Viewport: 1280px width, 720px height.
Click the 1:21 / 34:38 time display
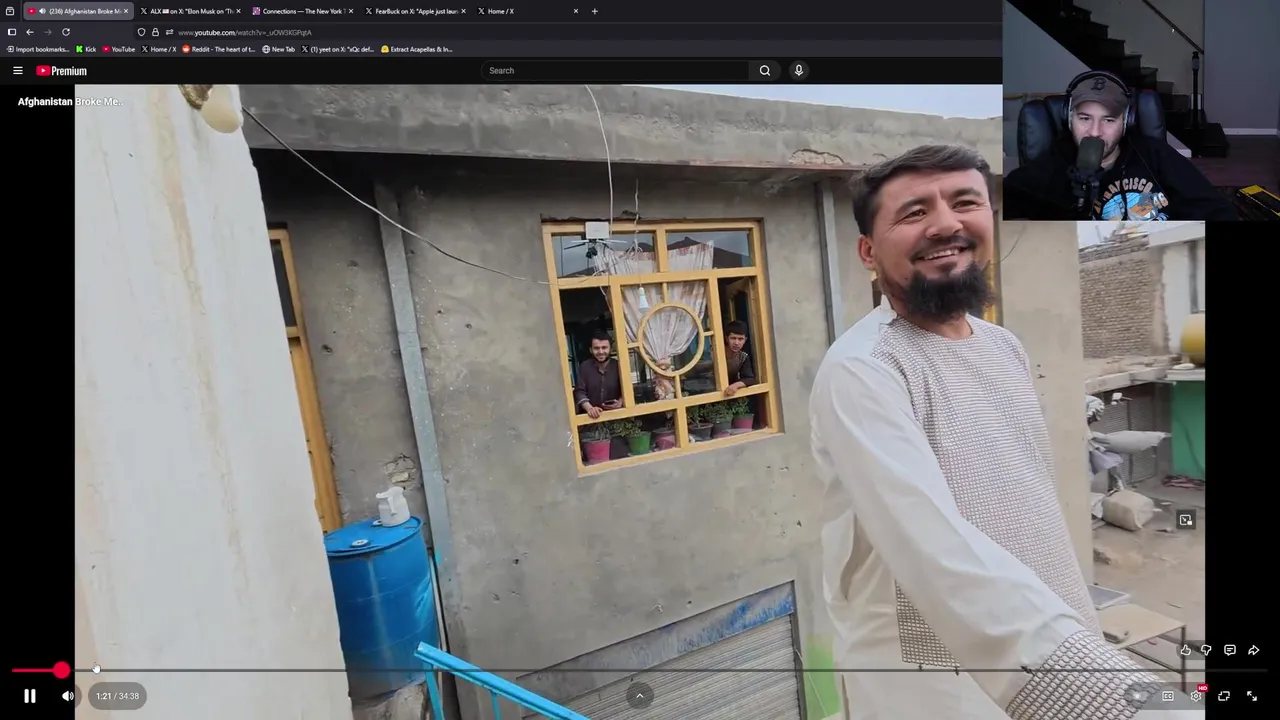[x=118, y=696]
